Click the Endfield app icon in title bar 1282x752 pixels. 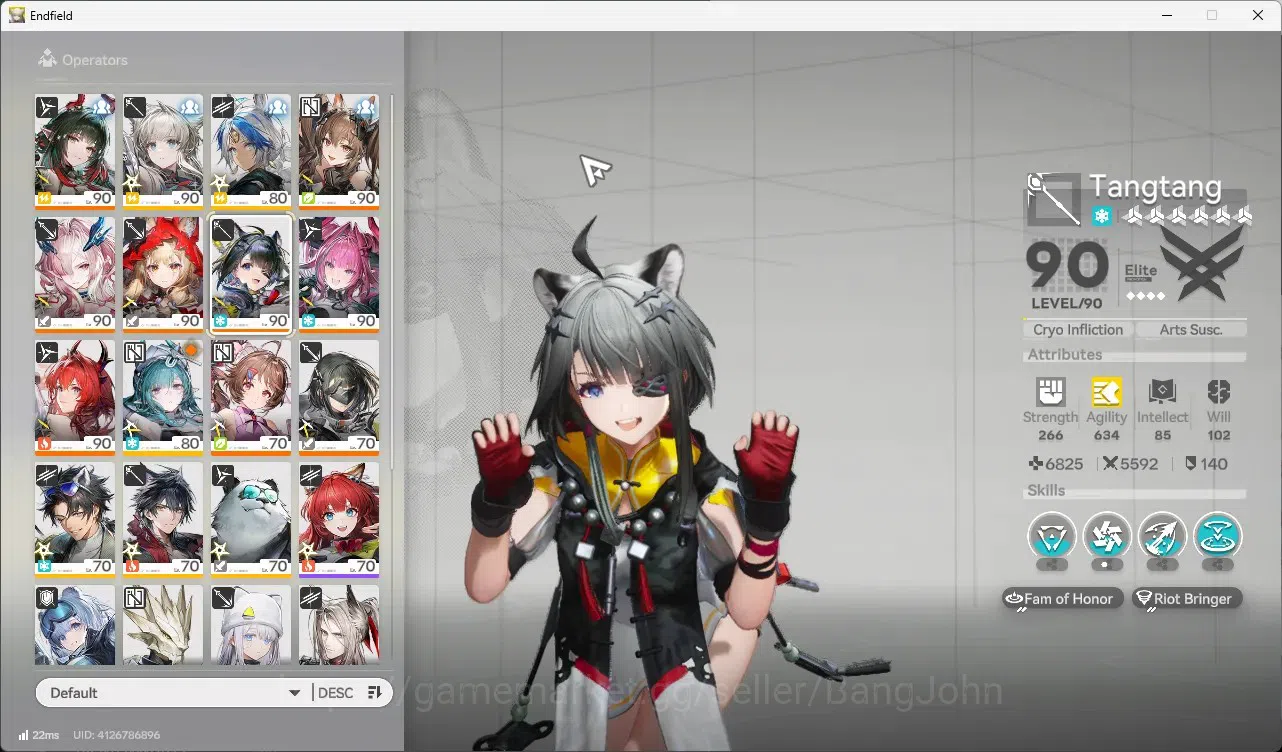click(x=17, y=15)
